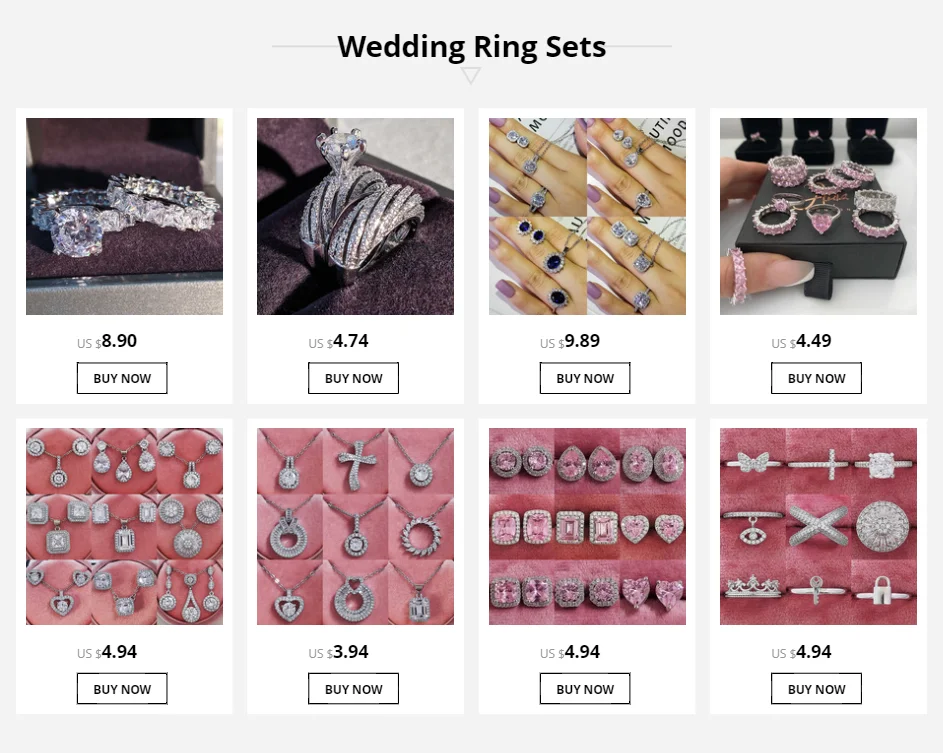Click the US $3.94 price text
The width and height of the screenshot is (943, 753).
pos(339,652)
